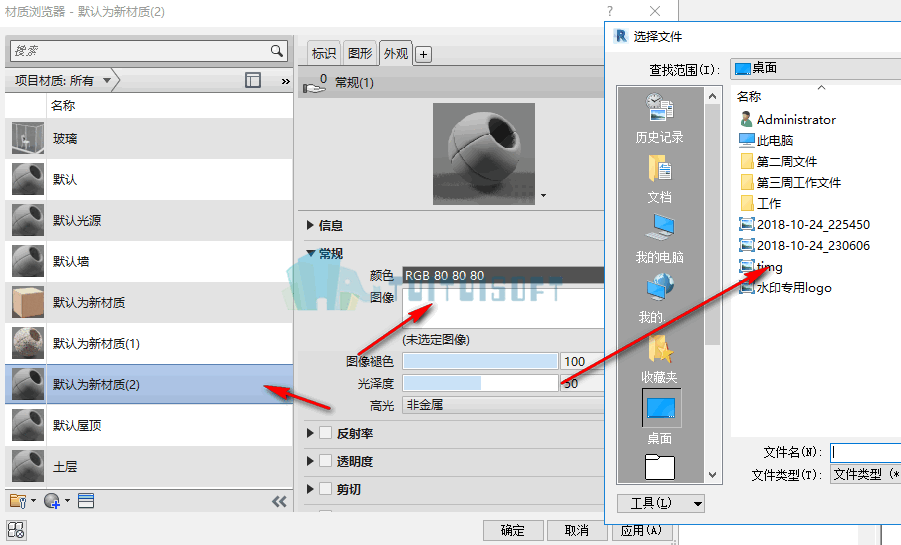The width and height of the screenshot is (901, 545).
Task: Click the hand asset-sharing icon beside 常规(1)
Action: click(x=315, y=84)
